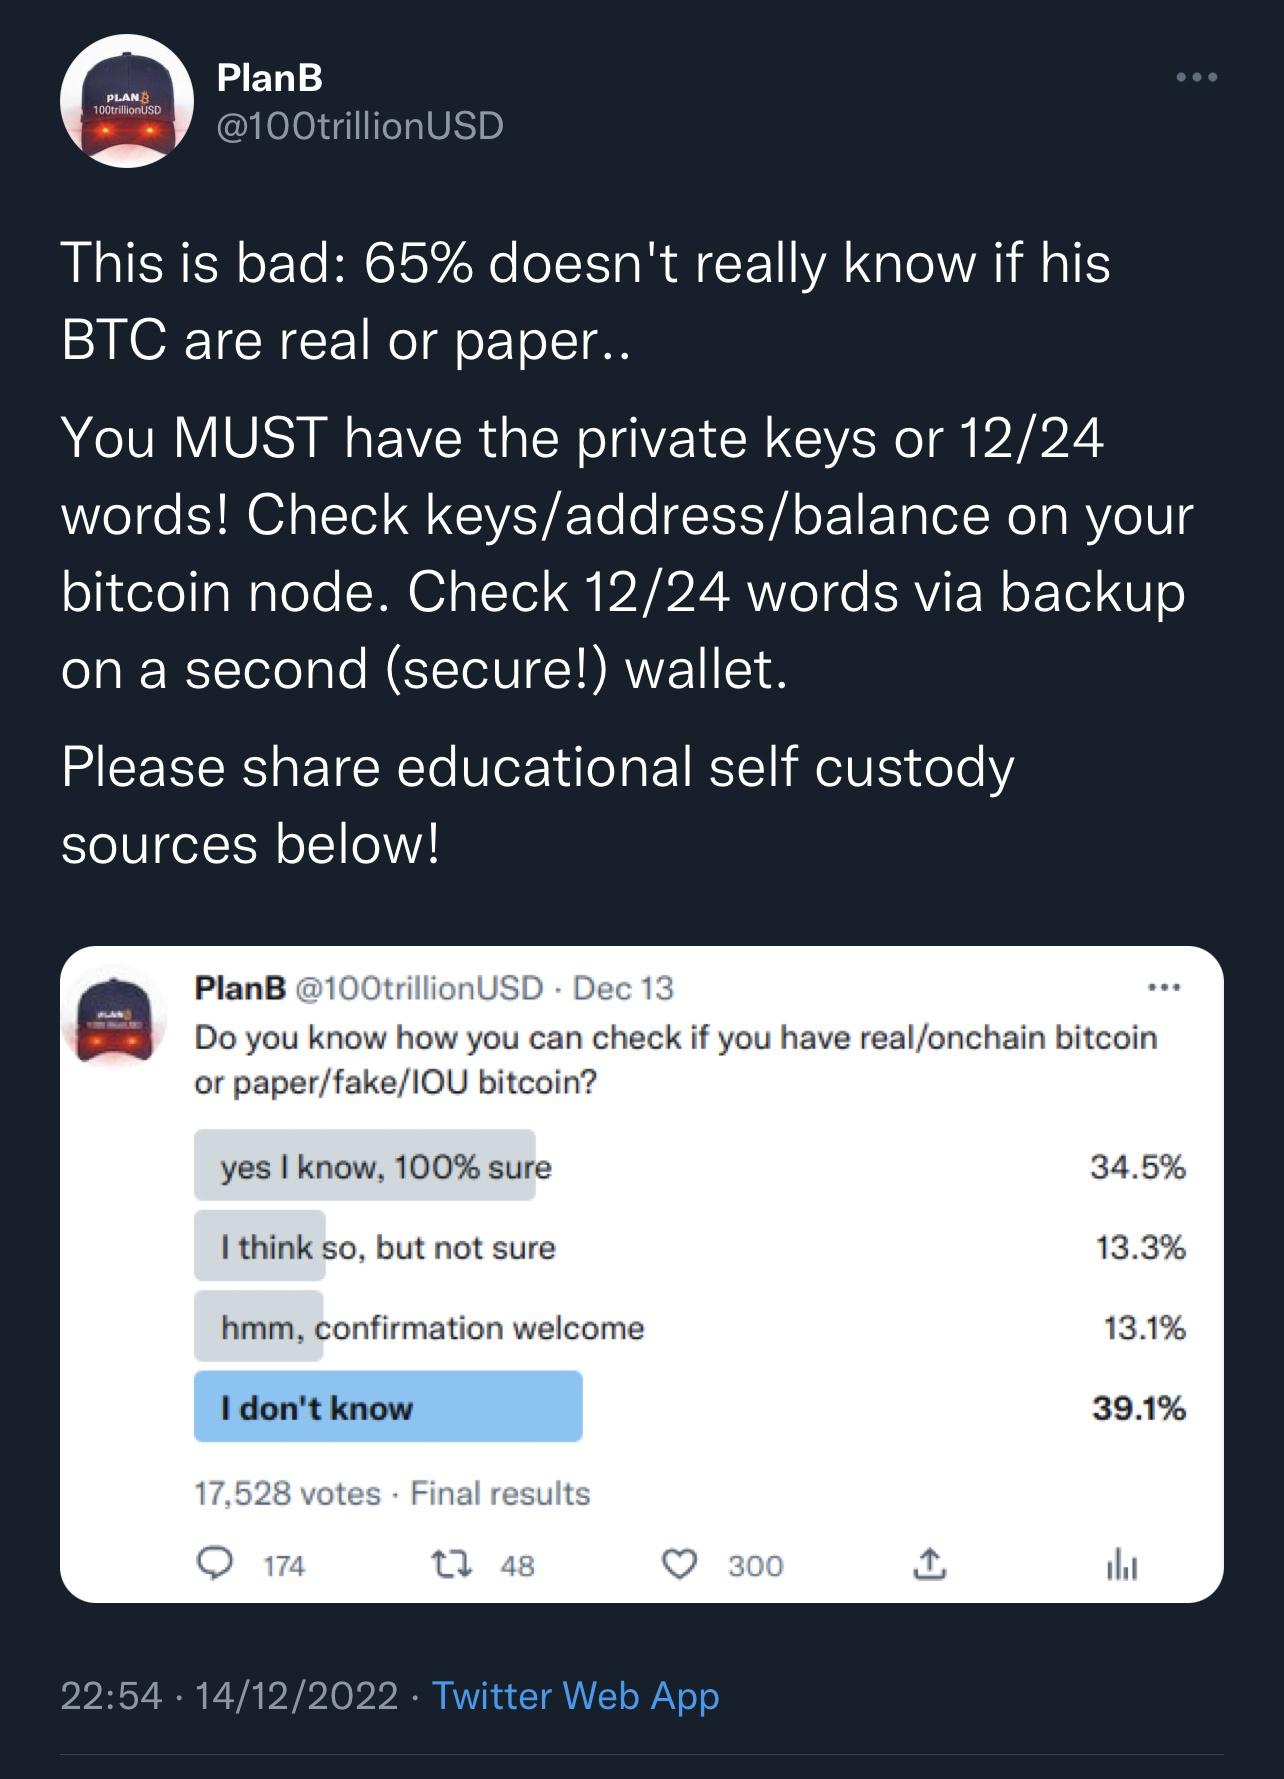
Task: Select poll option 'yes I know, 100% sure'
Action: [x=690, y=1166]
